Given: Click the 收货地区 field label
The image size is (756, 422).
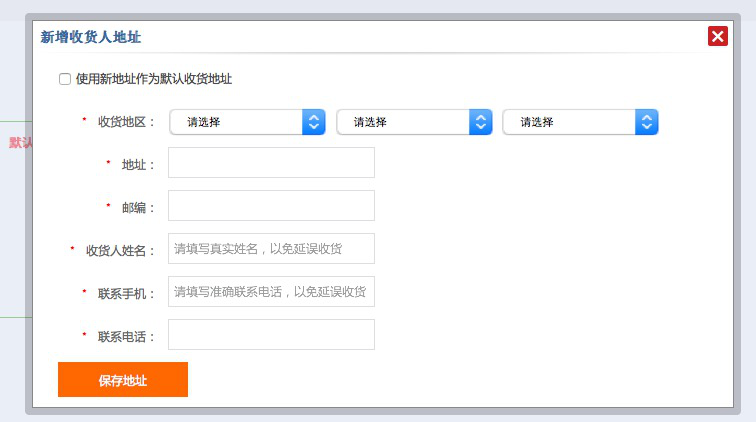Looking at the screenshot, I should 127,122.
